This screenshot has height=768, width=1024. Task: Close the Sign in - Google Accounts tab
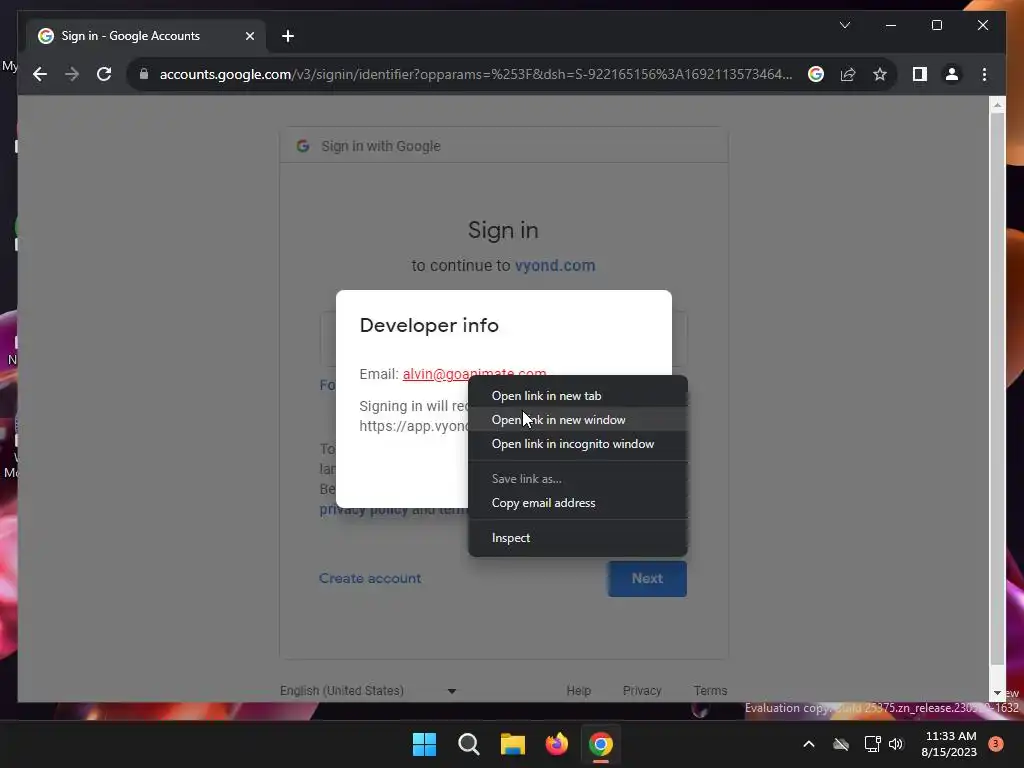(x=249, y=36)
